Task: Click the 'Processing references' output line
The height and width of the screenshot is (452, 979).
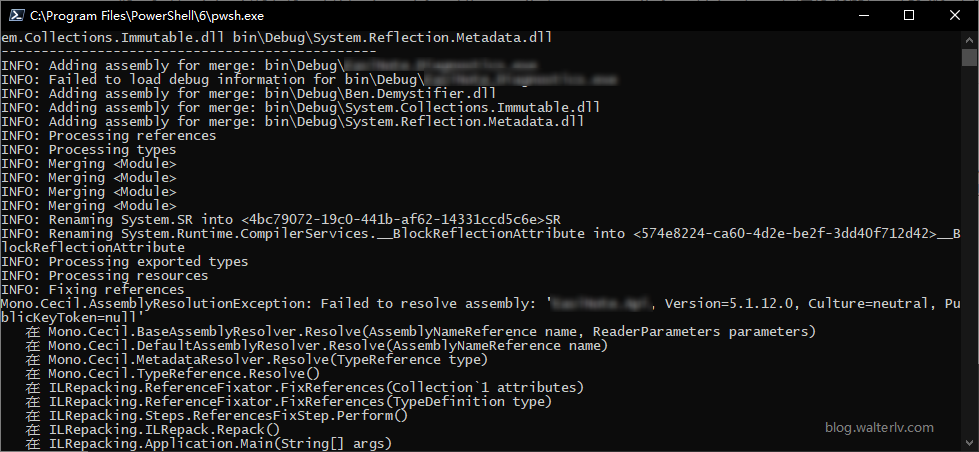Action: tap(110, 135)
